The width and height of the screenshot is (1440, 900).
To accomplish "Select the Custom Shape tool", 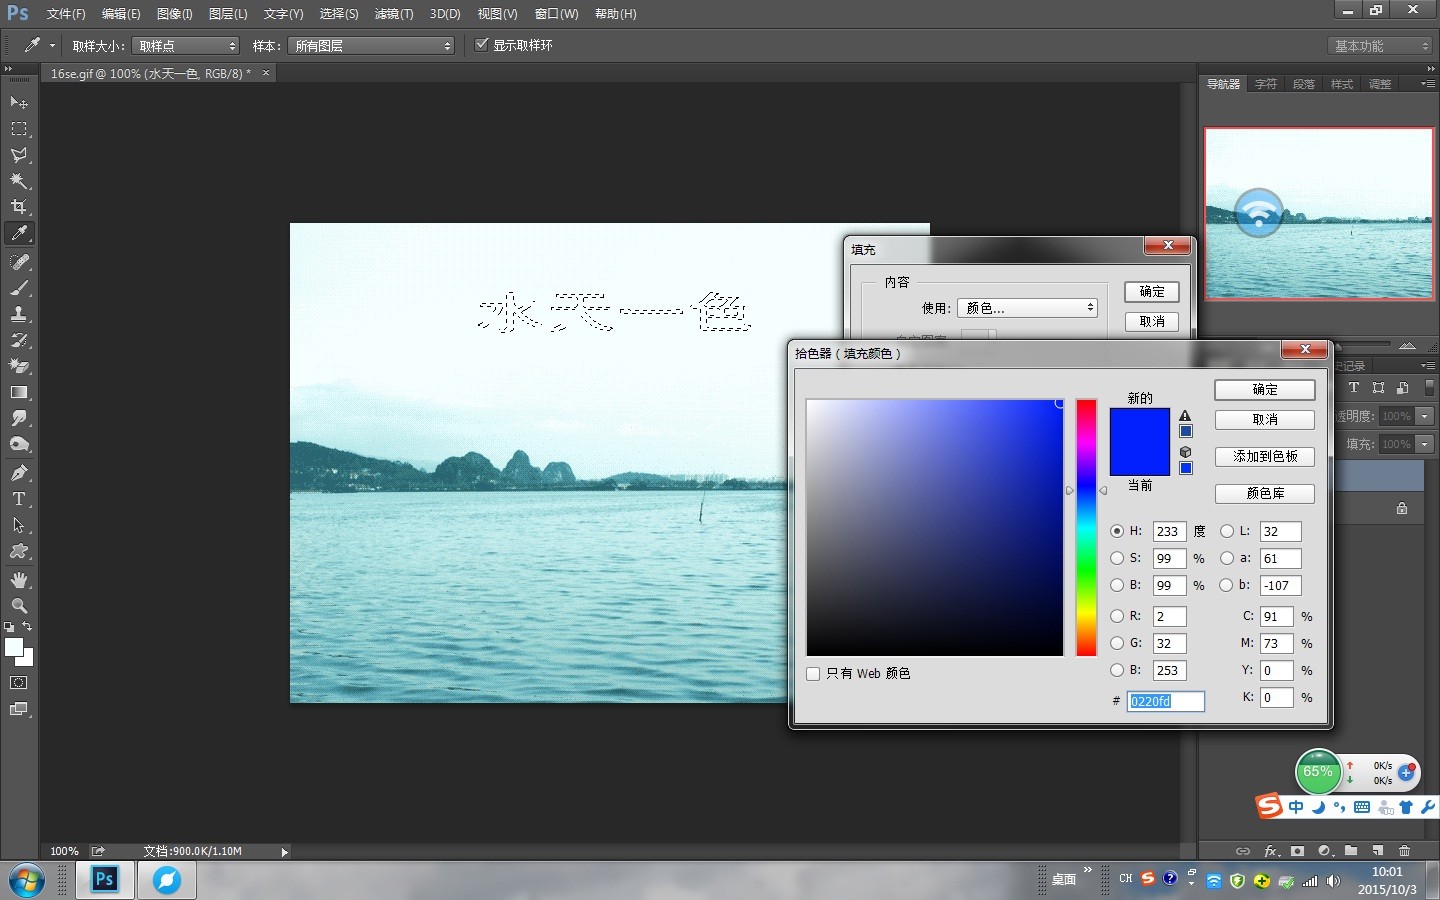I will click(x=19, y=551).
